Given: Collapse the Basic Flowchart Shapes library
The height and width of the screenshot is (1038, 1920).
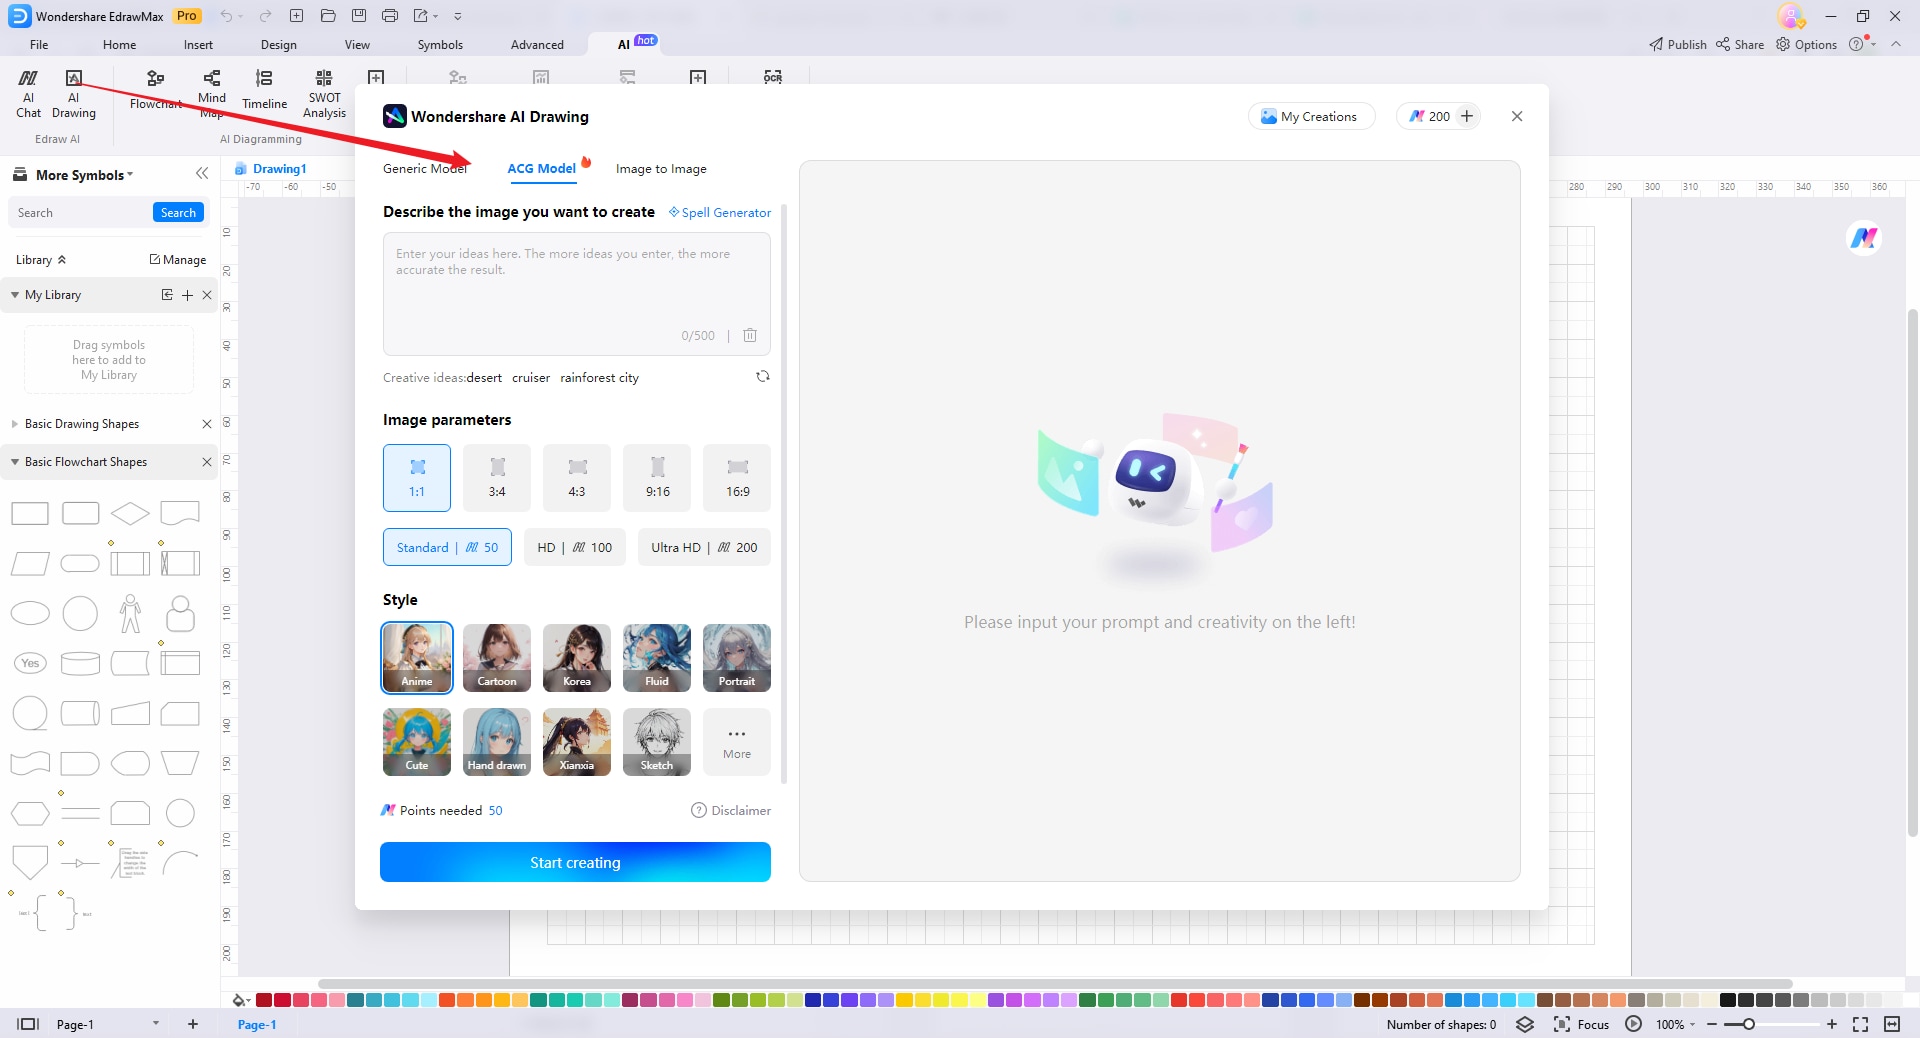Looking at the screenshot, I should click(x=15, y=462).
